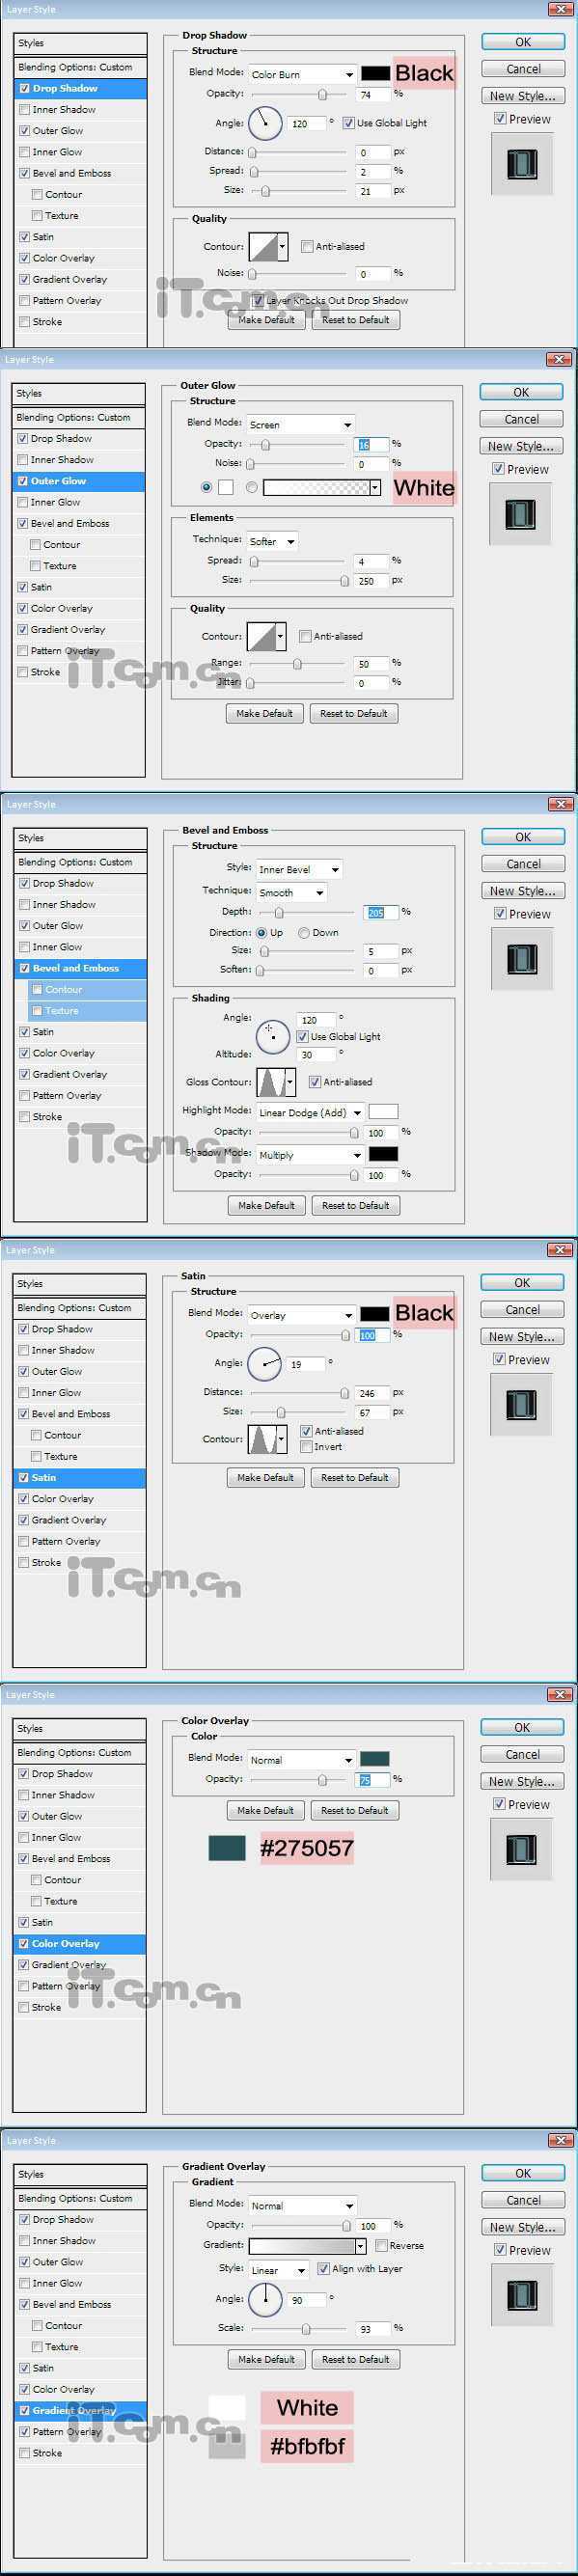Click black shadow color swatch in Drop Shadow
The image size is (578, 2576).
pyautogui.click(x=376, y=74)
